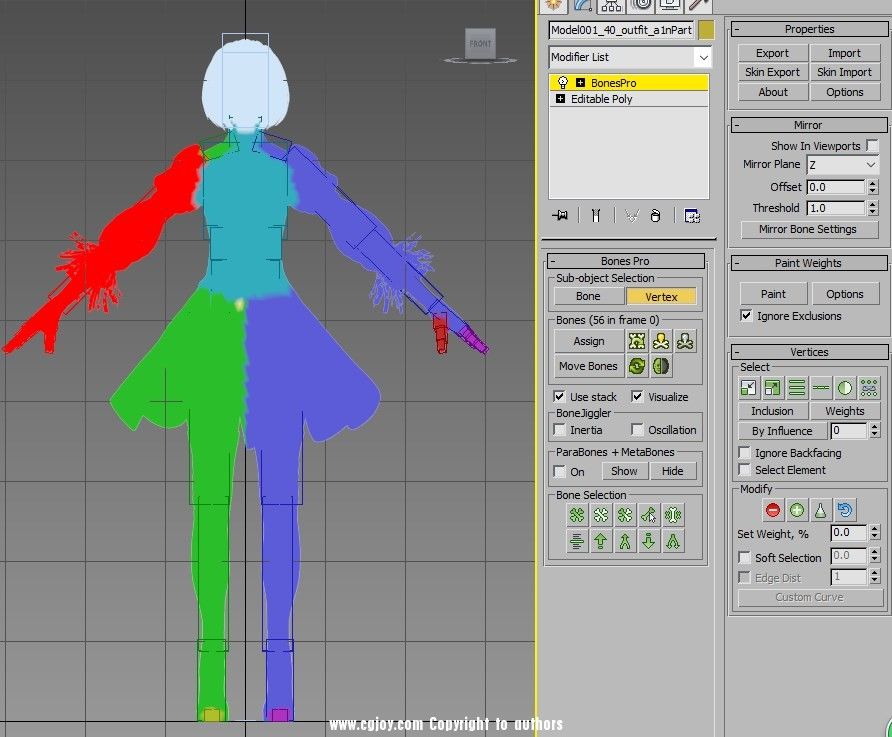Image resolution: width=892 pixels, height=737 pixels.
Task: Click the forked up arrow in Bone Selection
Action: point(625,541)
